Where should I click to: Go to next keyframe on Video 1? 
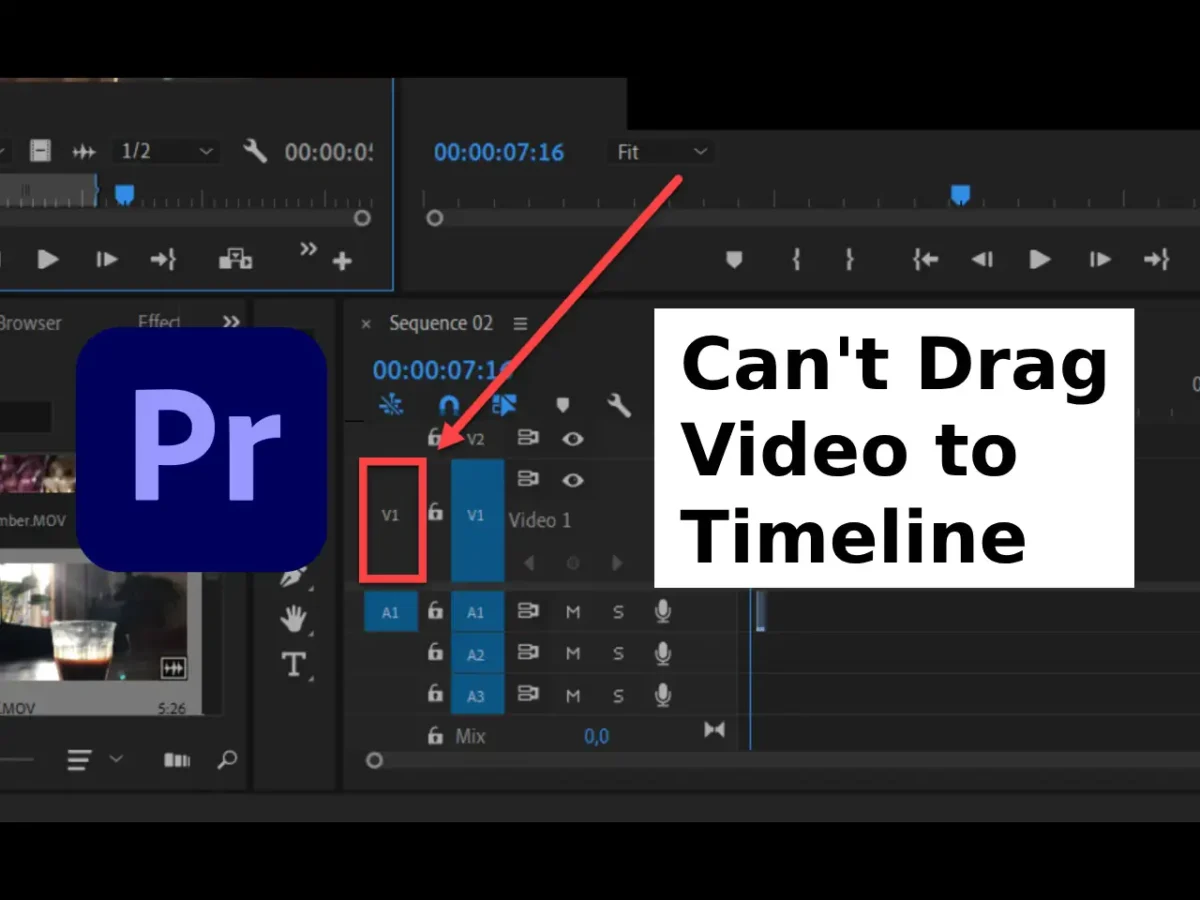tap(618, 563)
